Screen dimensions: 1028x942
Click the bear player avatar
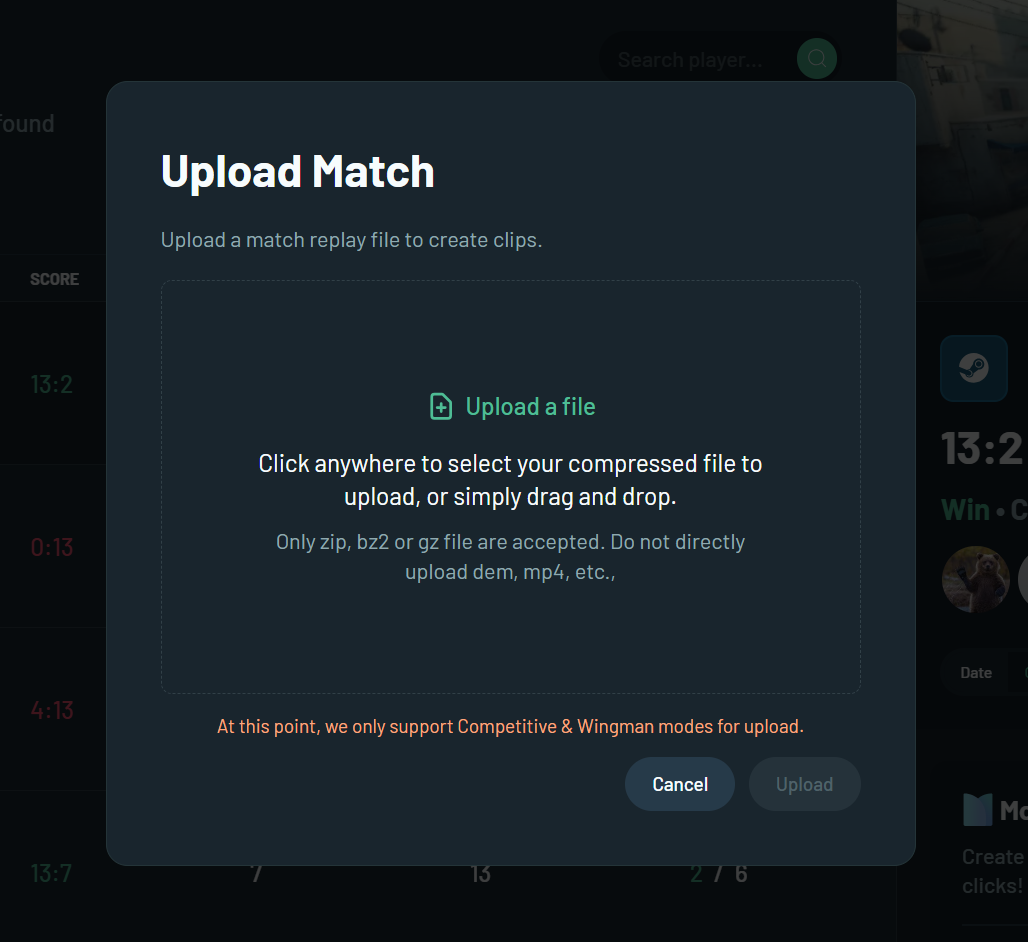[x=976, y=579]
